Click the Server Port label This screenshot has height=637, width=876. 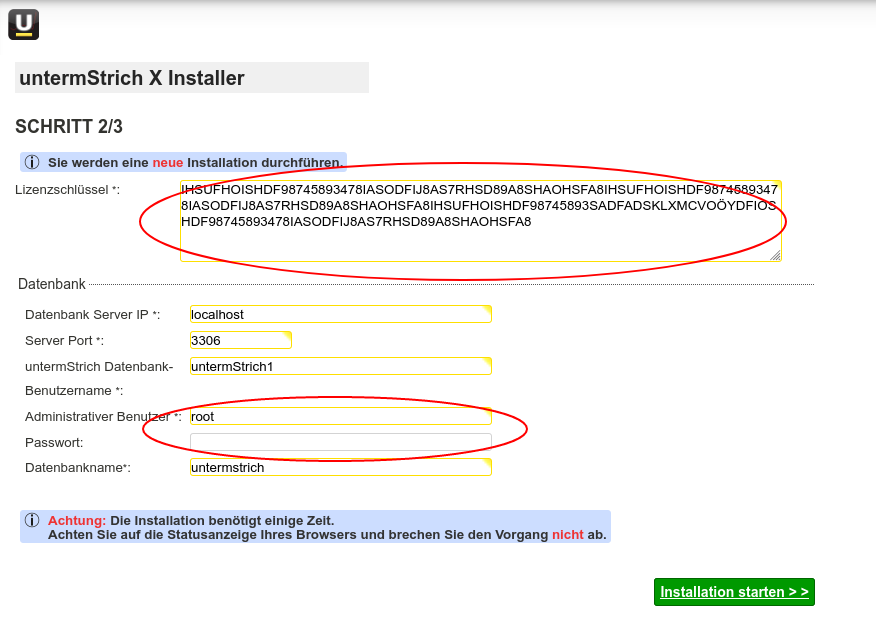click(x=64, y=341)
